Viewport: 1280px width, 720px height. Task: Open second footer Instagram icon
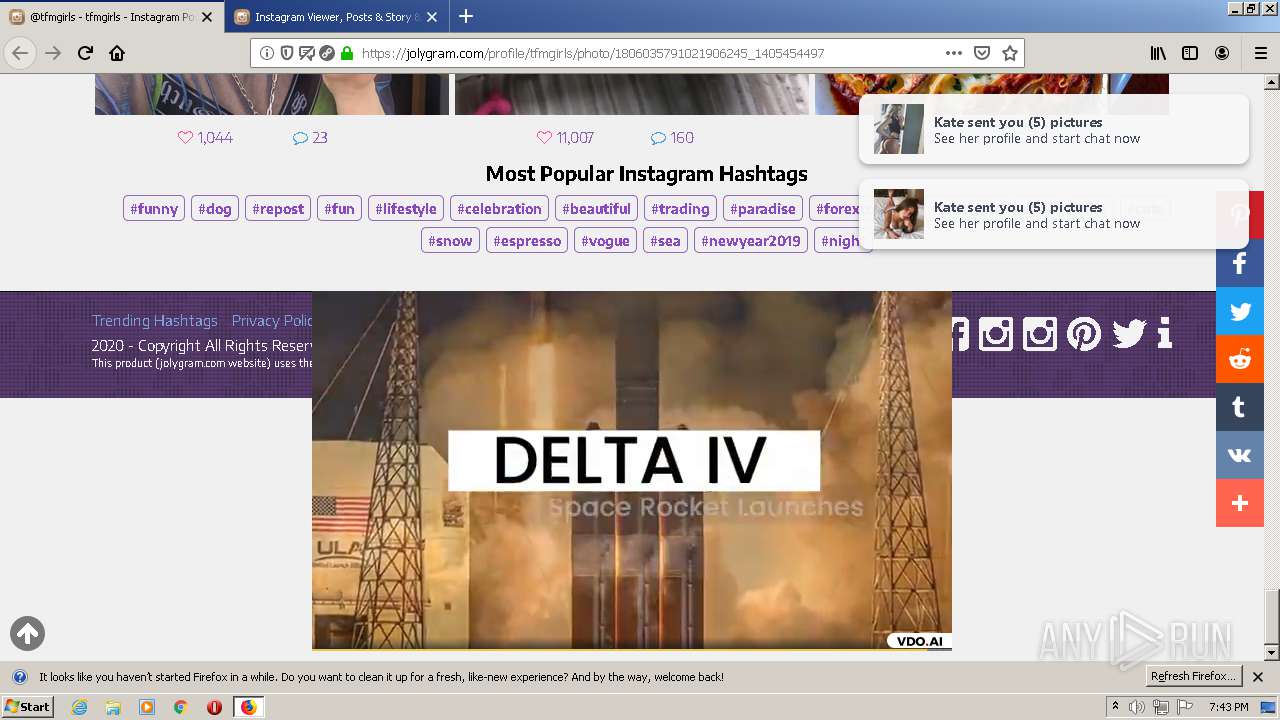coord(1040,333)
